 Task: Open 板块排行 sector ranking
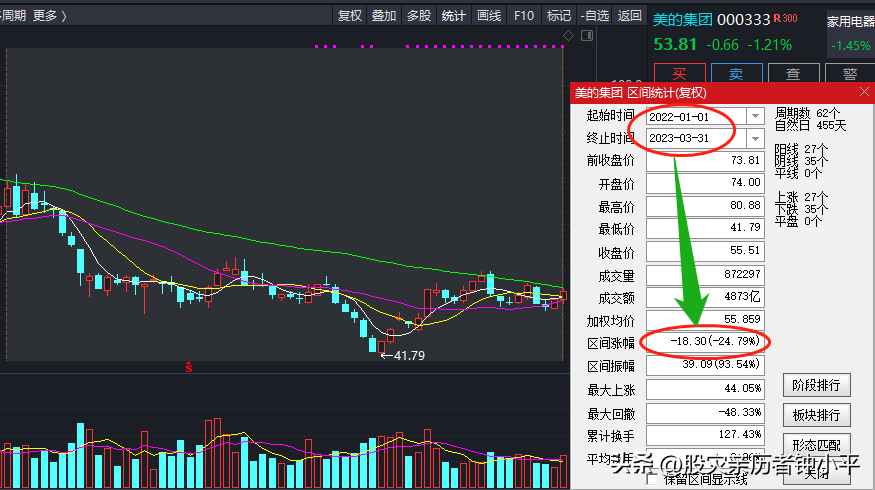[816, 415]
